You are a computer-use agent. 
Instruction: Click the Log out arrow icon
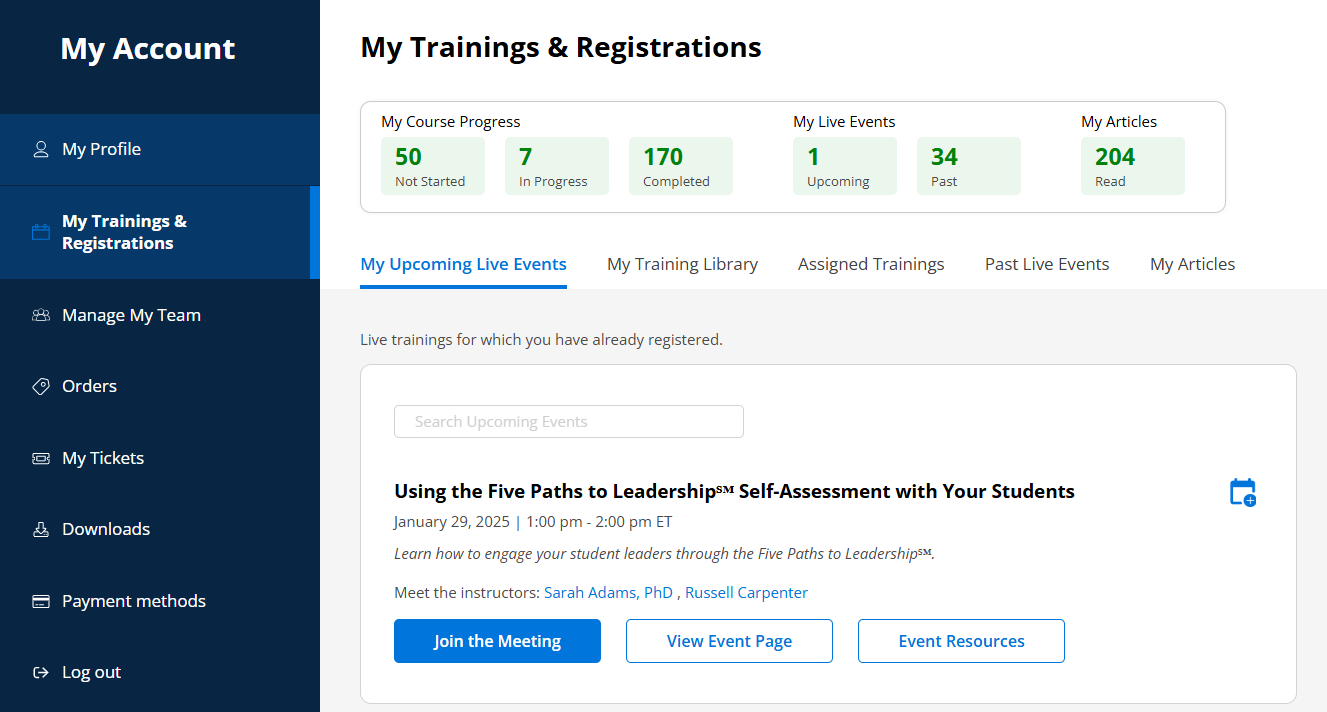[x=41, y=672]
